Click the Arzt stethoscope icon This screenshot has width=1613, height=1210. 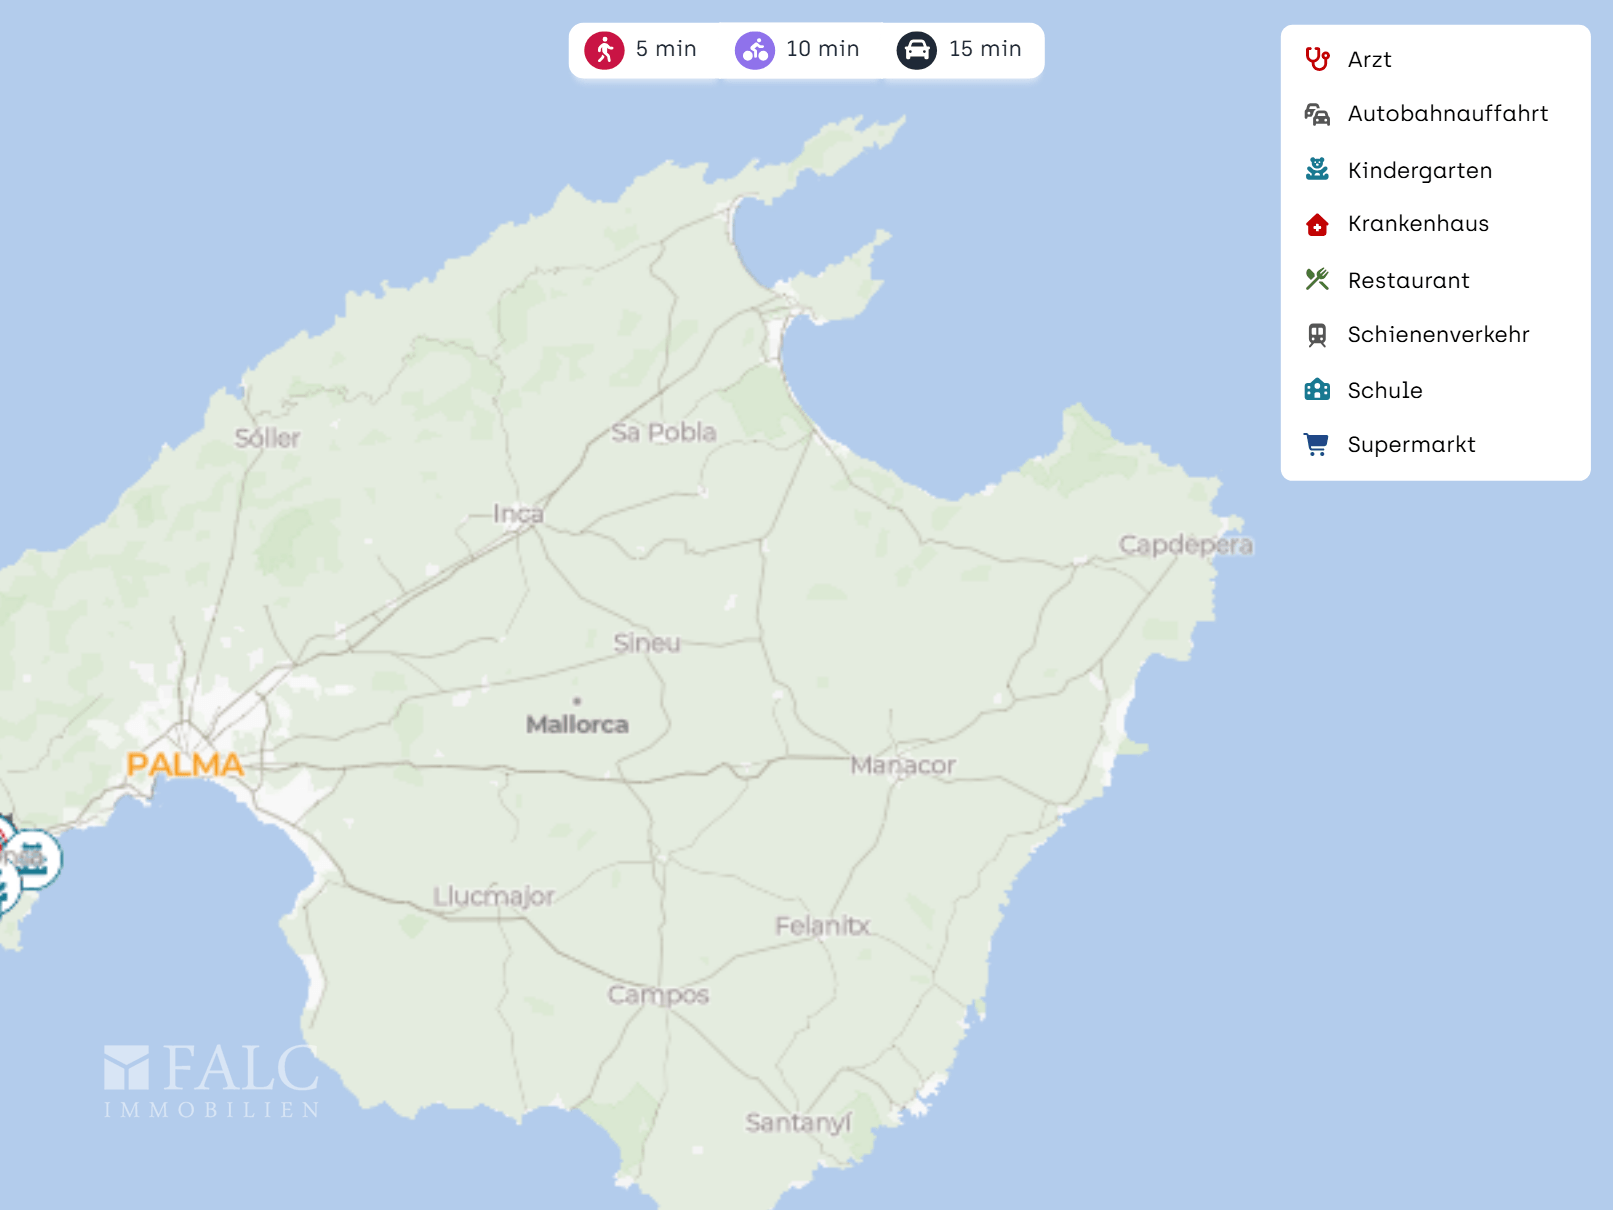(x=1317, y=59)
